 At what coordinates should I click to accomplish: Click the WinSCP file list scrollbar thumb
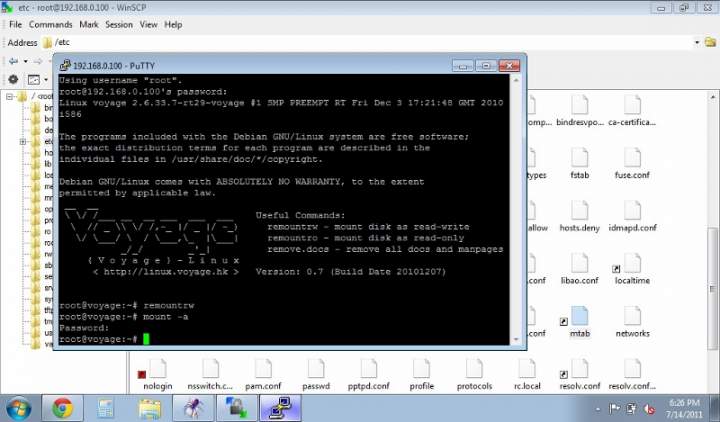point(713,287)
